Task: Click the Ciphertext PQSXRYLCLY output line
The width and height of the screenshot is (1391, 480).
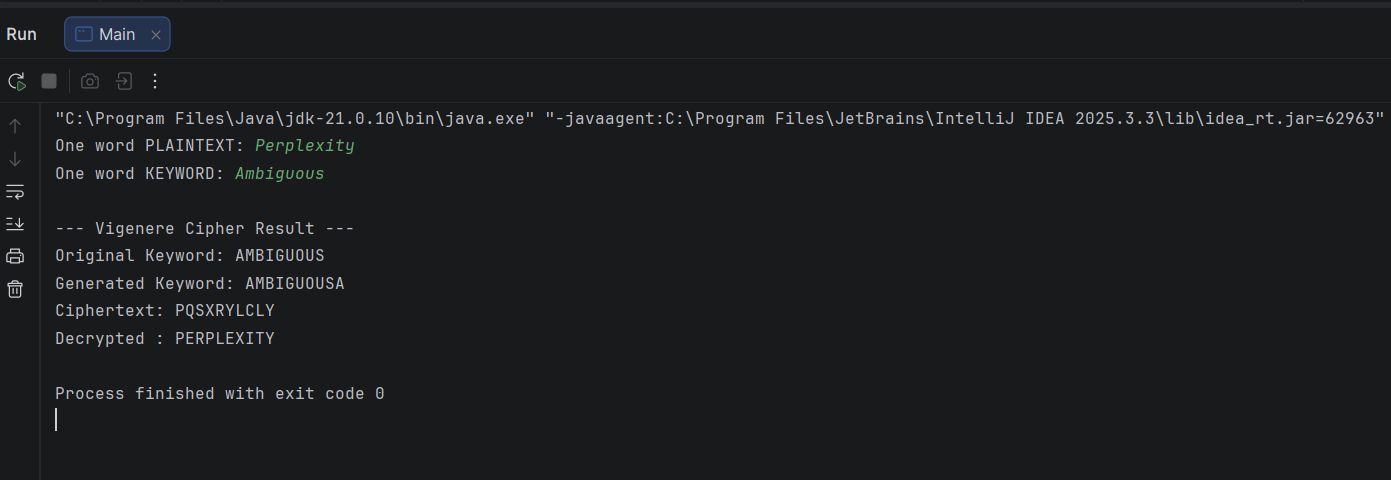Action: 165,311
